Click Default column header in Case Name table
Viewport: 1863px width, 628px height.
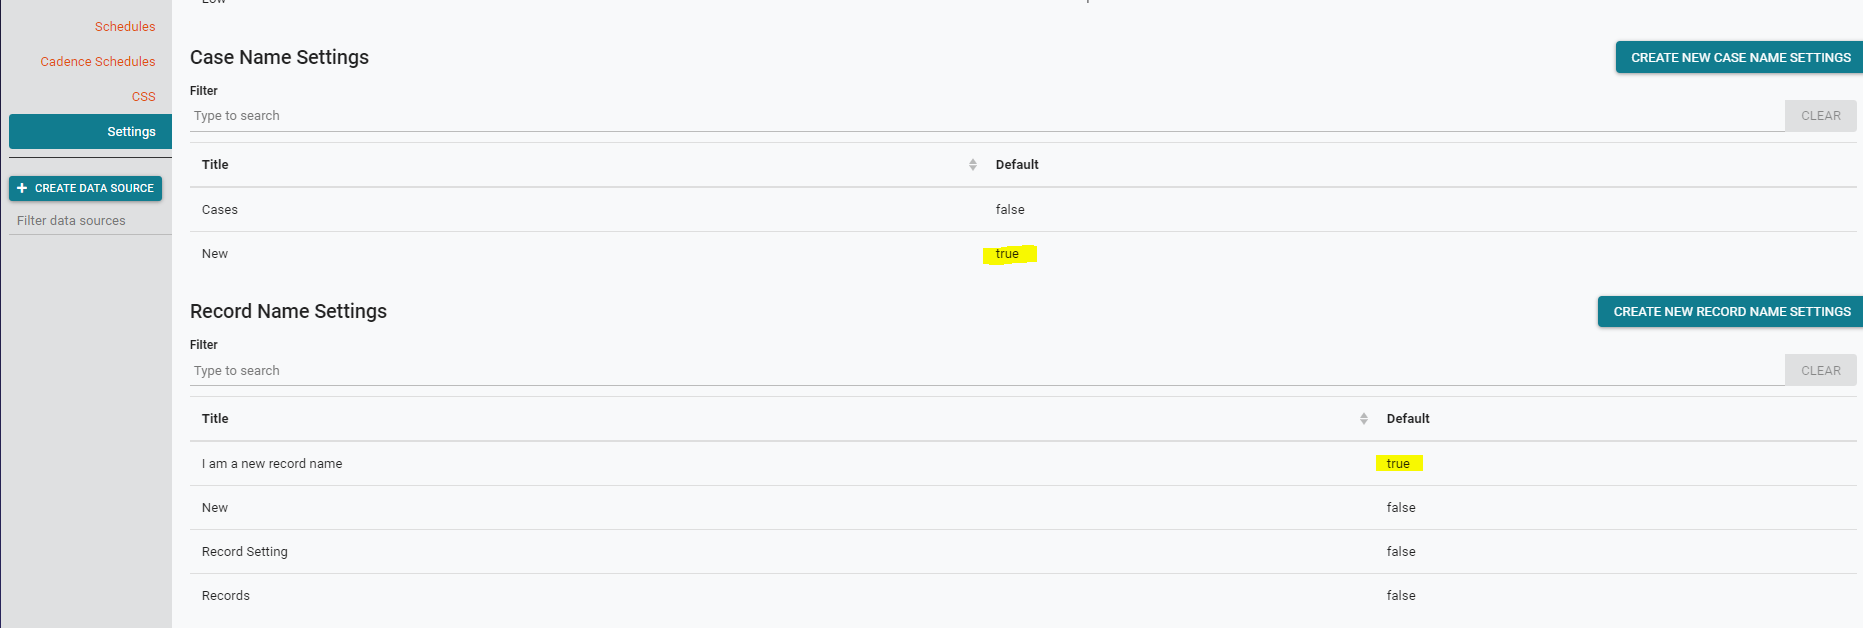click(x=1017, y=165)
